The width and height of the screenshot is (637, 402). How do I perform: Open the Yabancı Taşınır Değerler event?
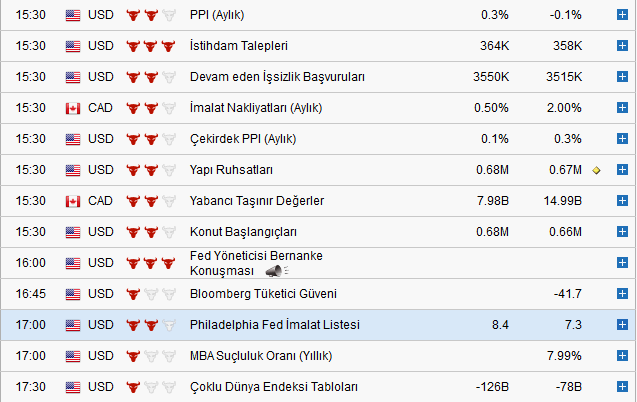tap(256, 201)
